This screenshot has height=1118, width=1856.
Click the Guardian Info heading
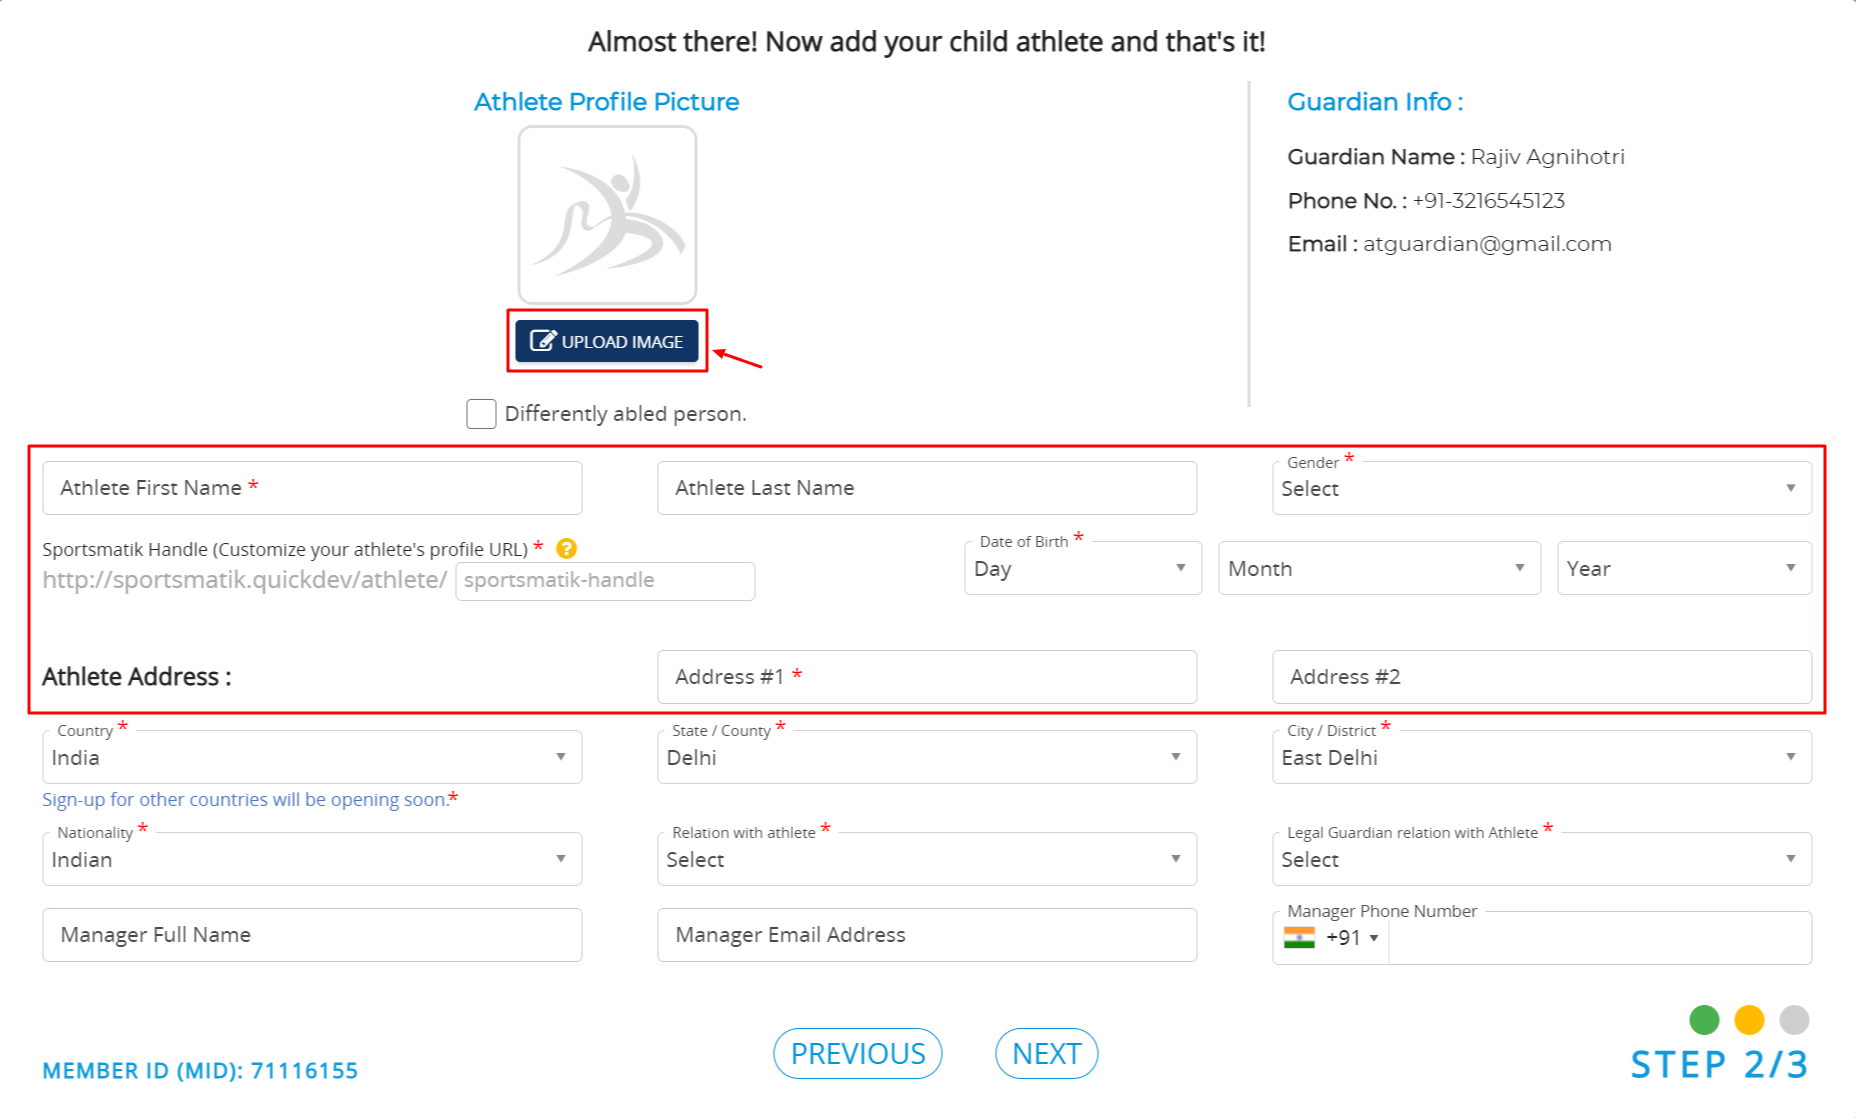[x=1375, y=102]
